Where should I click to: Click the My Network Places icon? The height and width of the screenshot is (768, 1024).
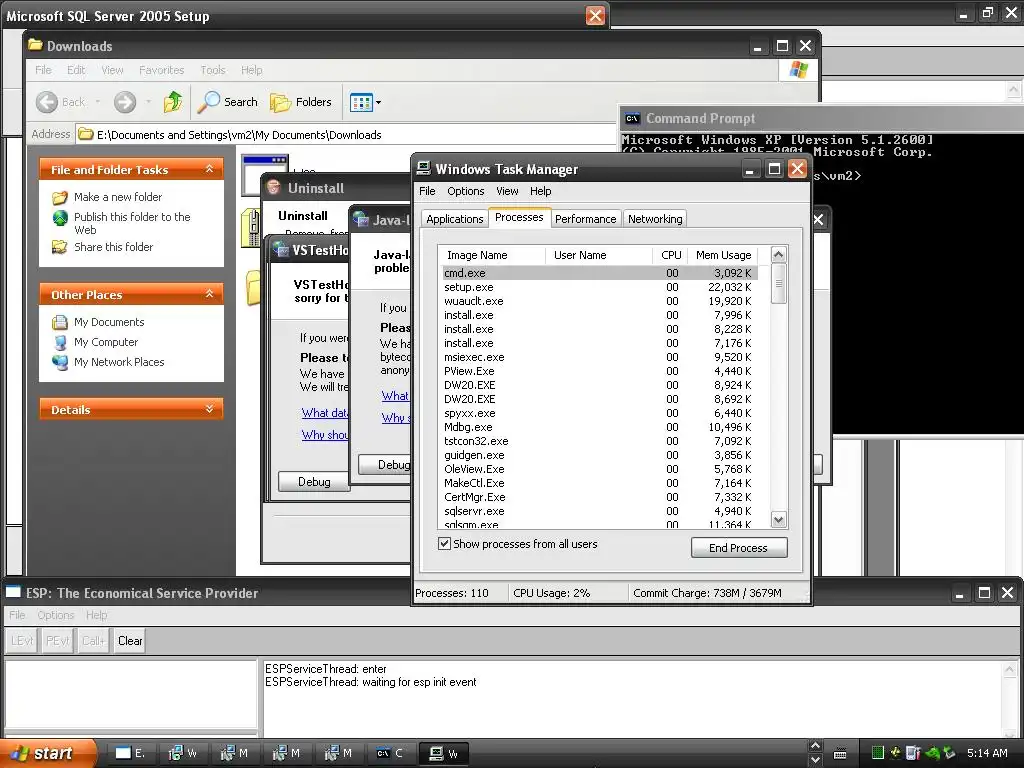click(60, 362)
